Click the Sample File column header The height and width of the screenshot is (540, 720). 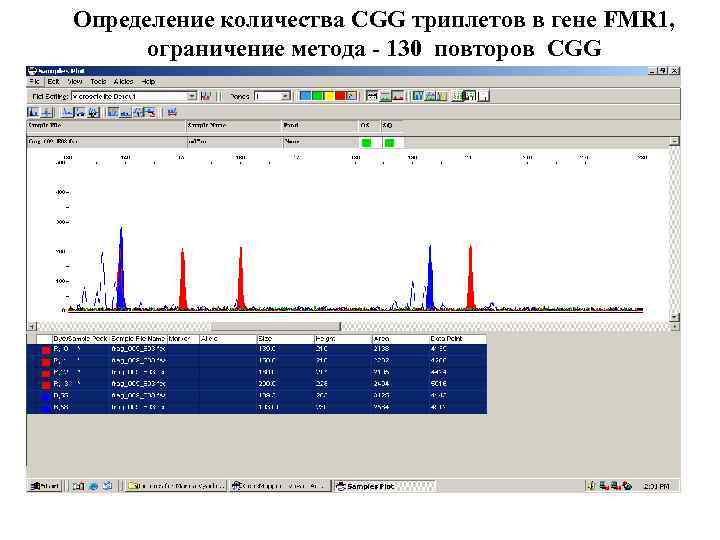tap(106, 125)
